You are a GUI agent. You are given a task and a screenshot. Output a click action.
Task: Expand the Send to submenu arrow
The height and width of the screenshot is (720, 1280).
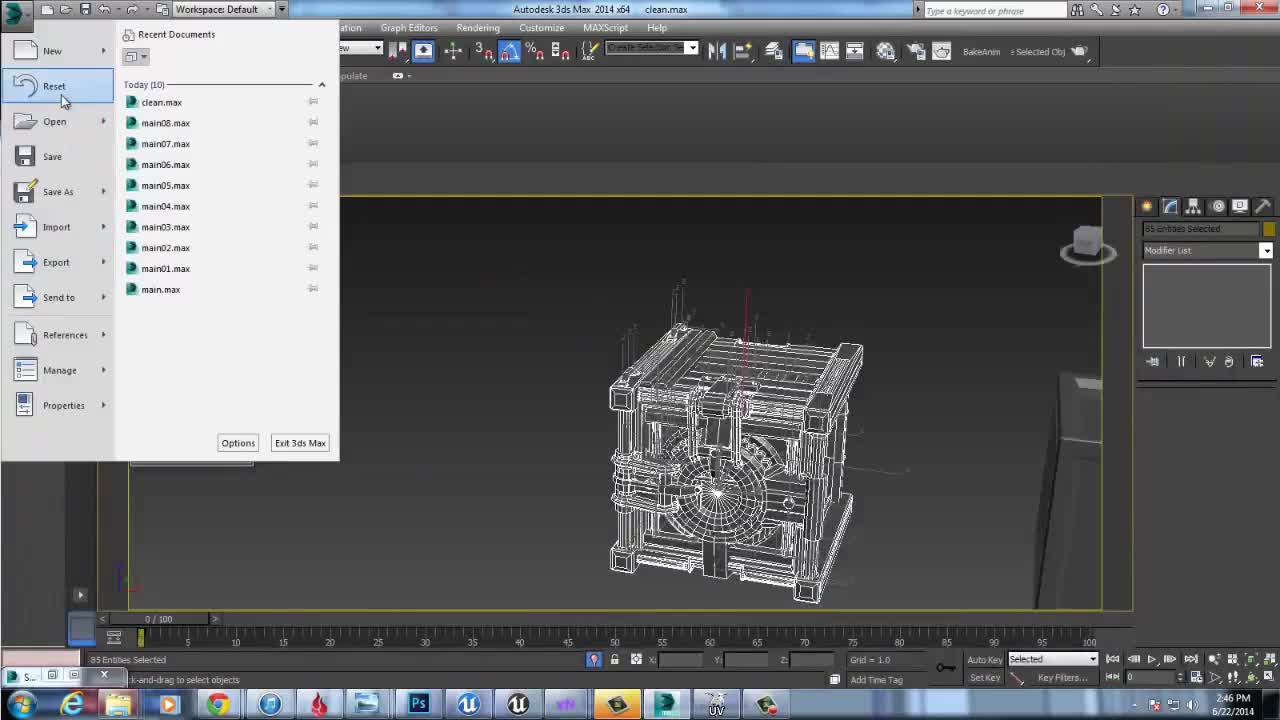coord(103,297)
